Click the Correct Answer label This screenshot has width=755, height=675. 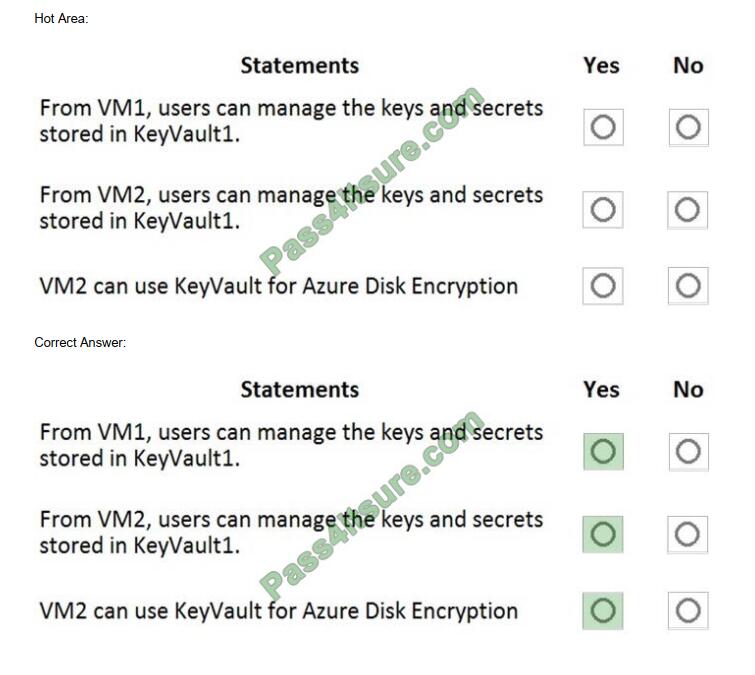[80, 342]
